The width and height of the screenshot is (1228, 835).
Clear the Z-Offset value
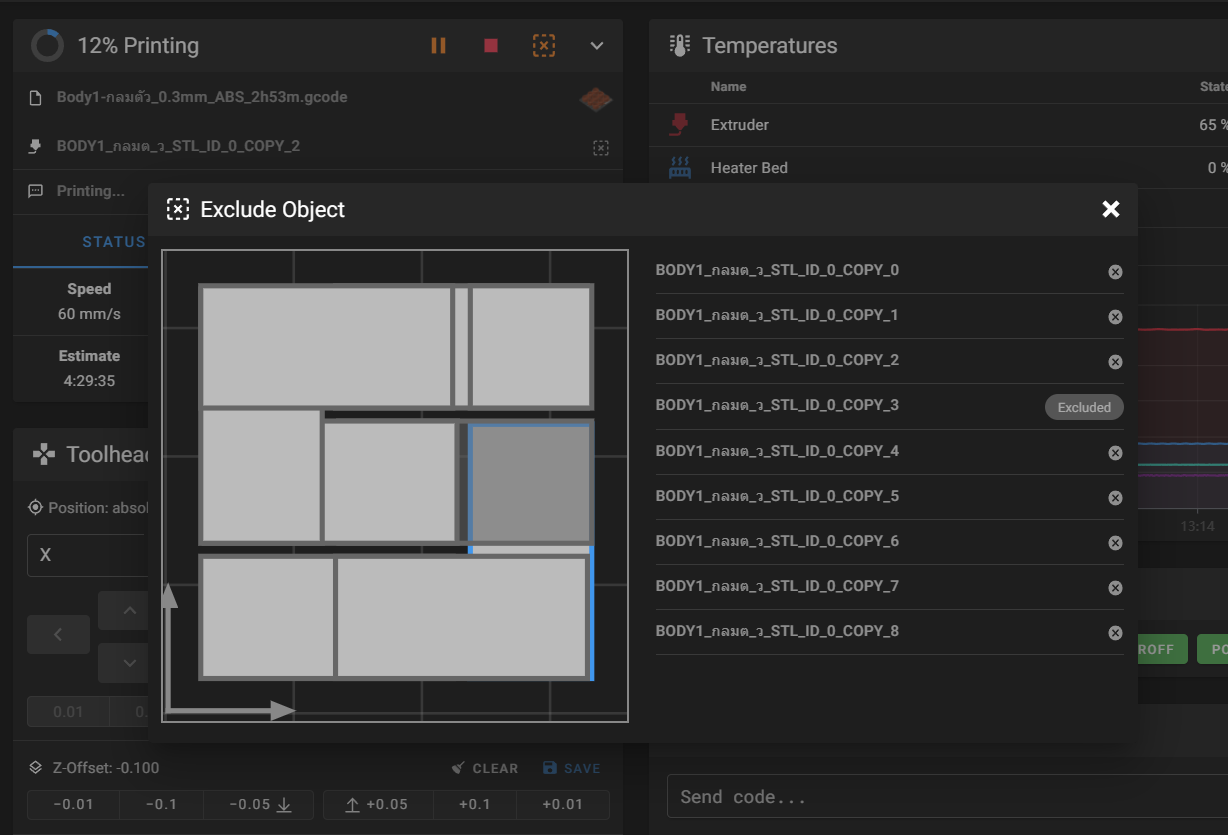click(485, 768)
